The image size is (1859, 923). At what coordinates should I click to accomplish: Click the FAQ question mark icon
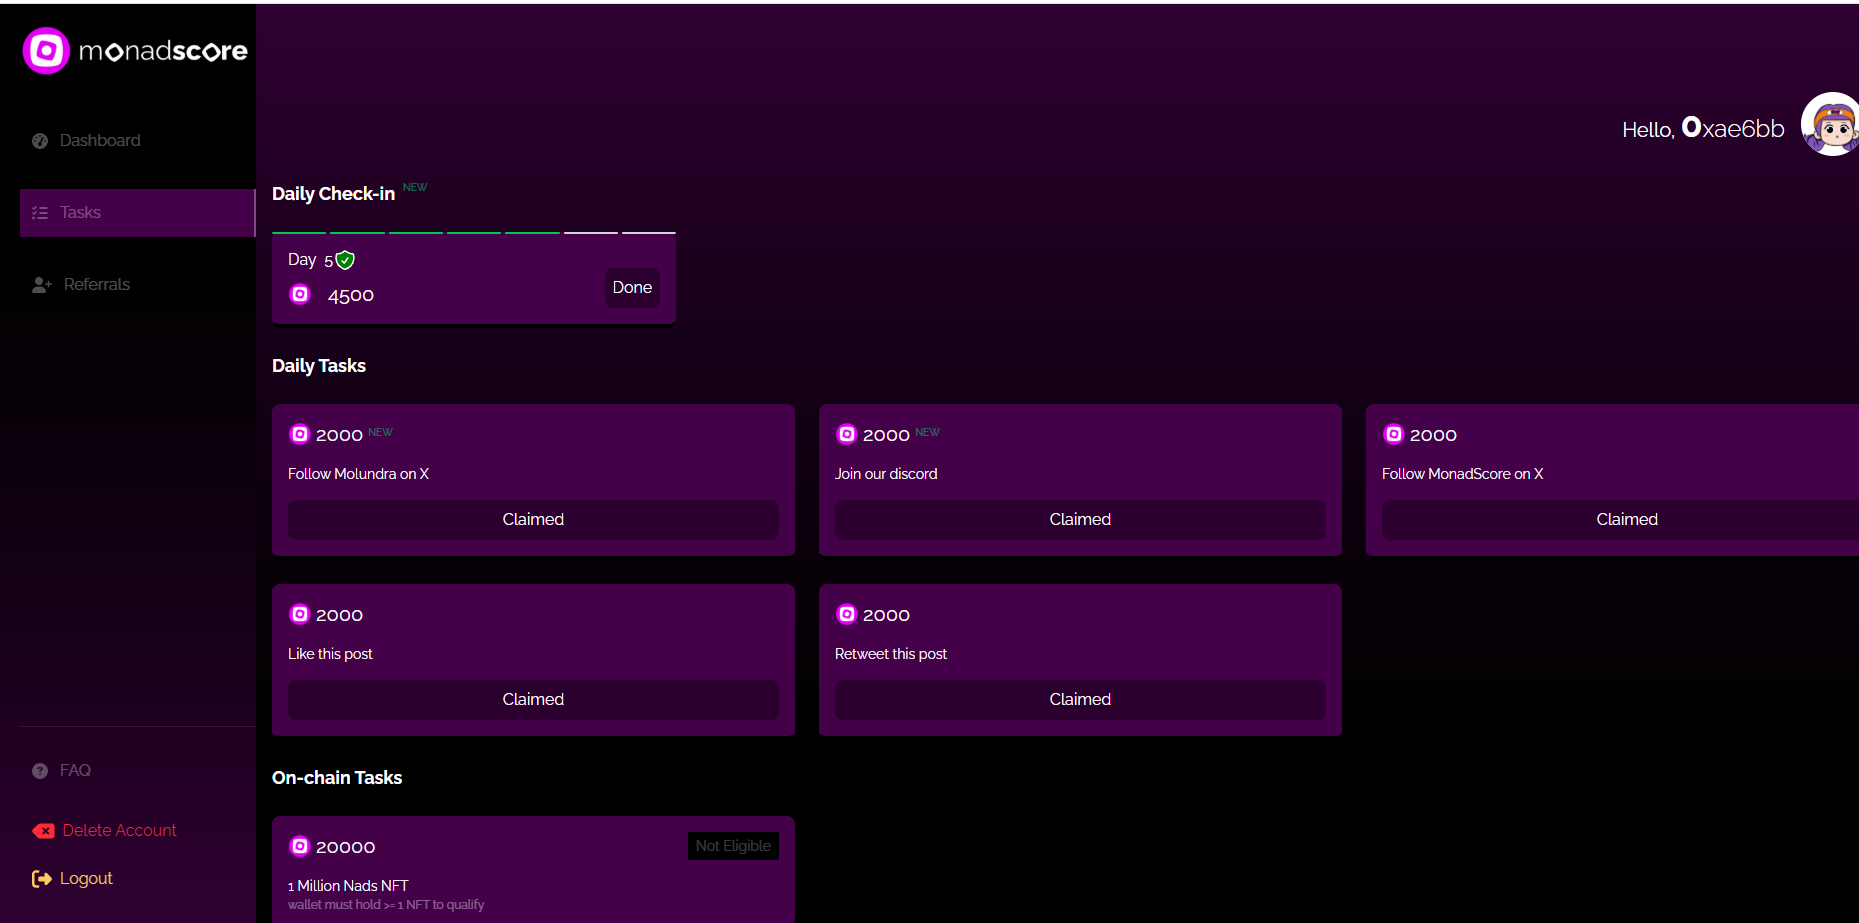[x=40, y=771]
